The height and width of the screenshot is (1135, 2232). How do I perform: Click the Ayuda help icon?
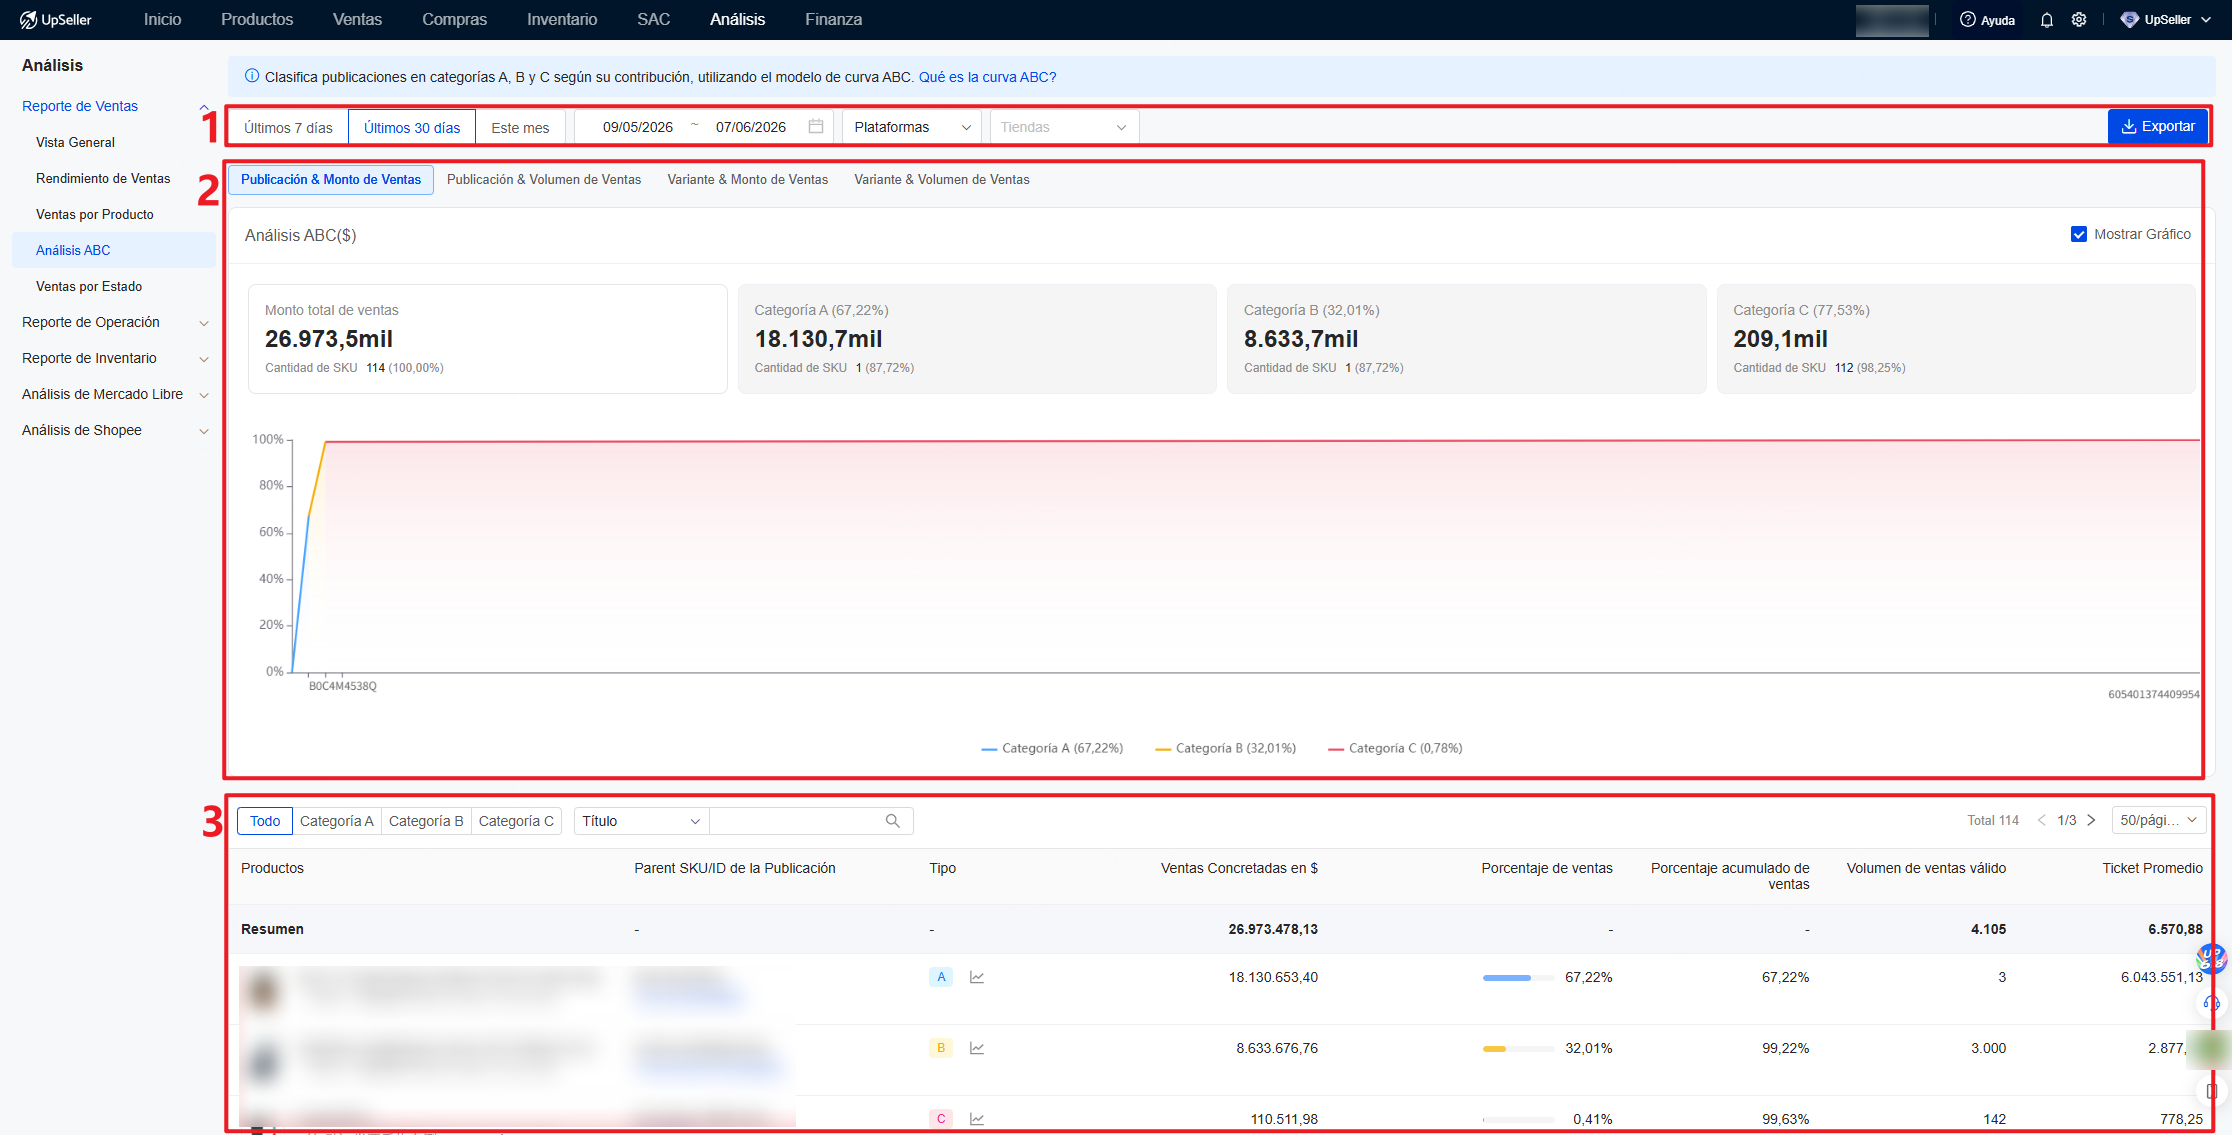point(1967,20)
